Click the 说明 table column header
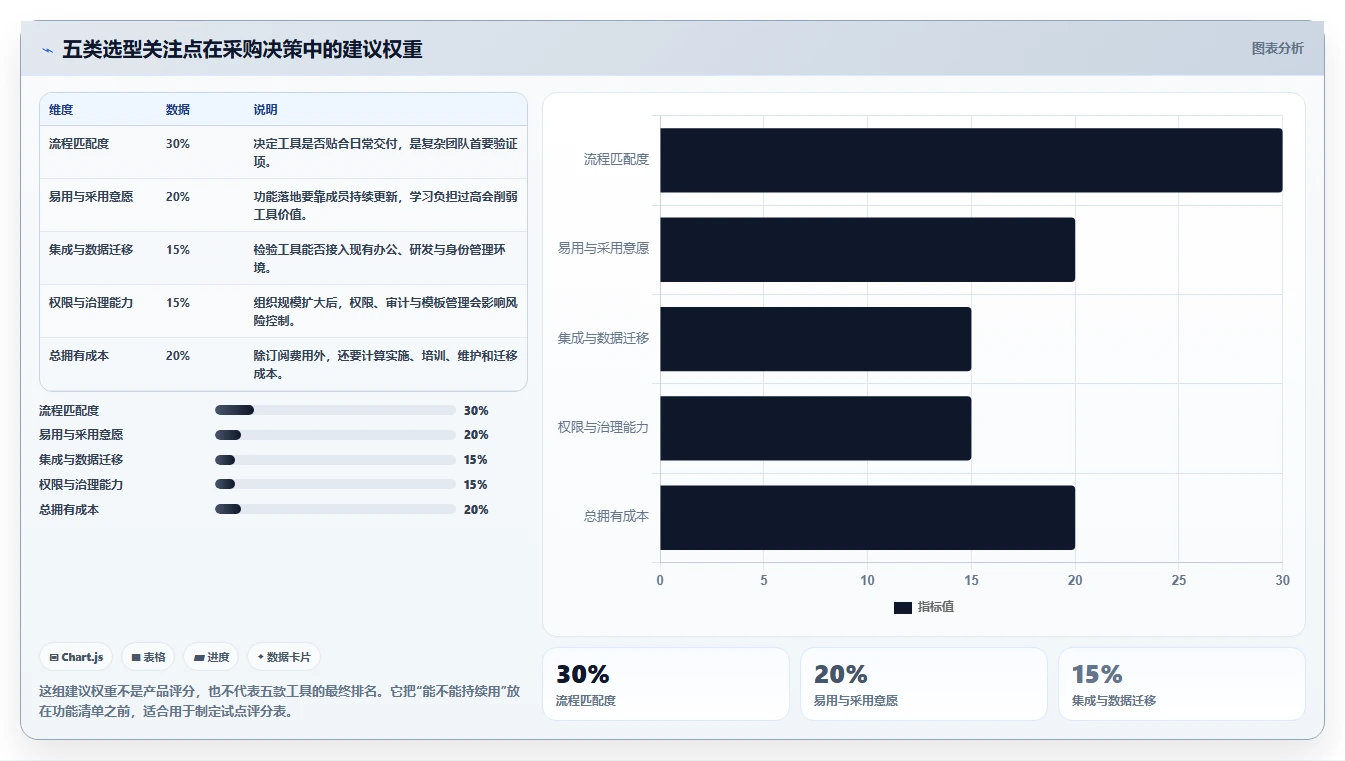Viewport: 1345px width, 761px height. [x=265, y=110]
